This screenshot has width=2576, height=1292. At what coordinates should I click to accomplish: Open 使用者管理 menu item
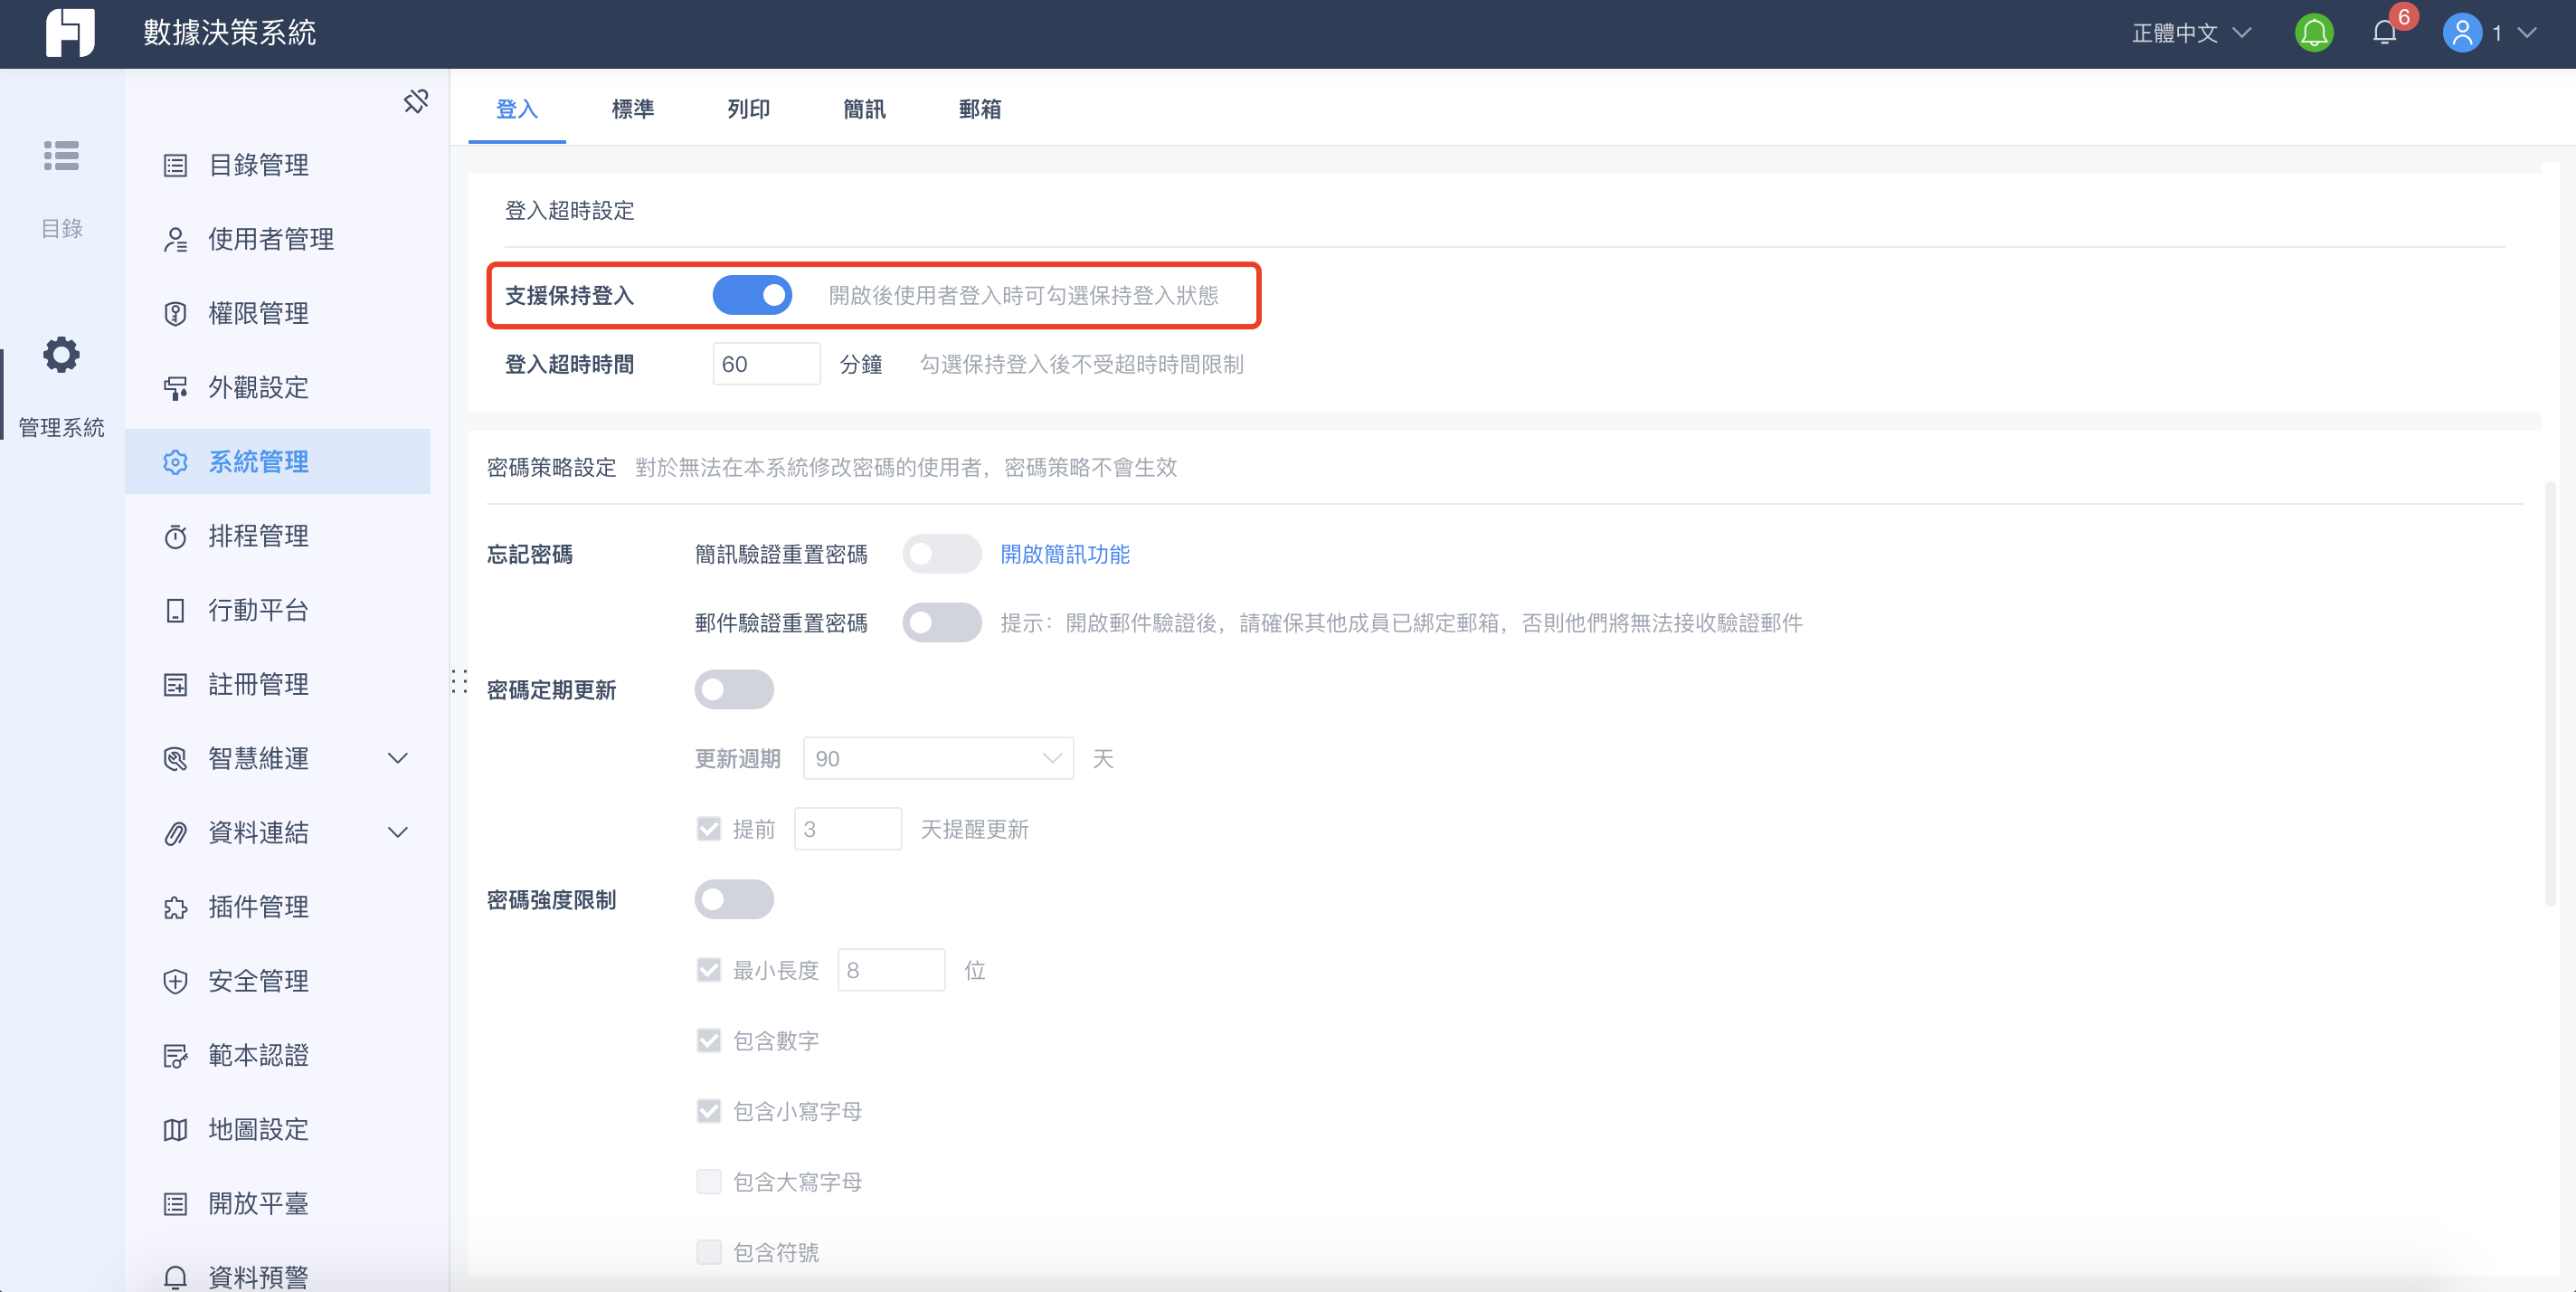click(x=278, y=239)
